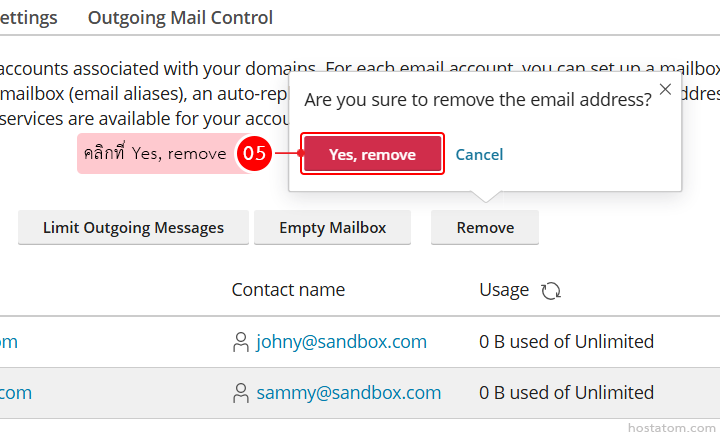720x436 pixels.
Task: Click the red 05 step badge
Action: coord(255,154)
